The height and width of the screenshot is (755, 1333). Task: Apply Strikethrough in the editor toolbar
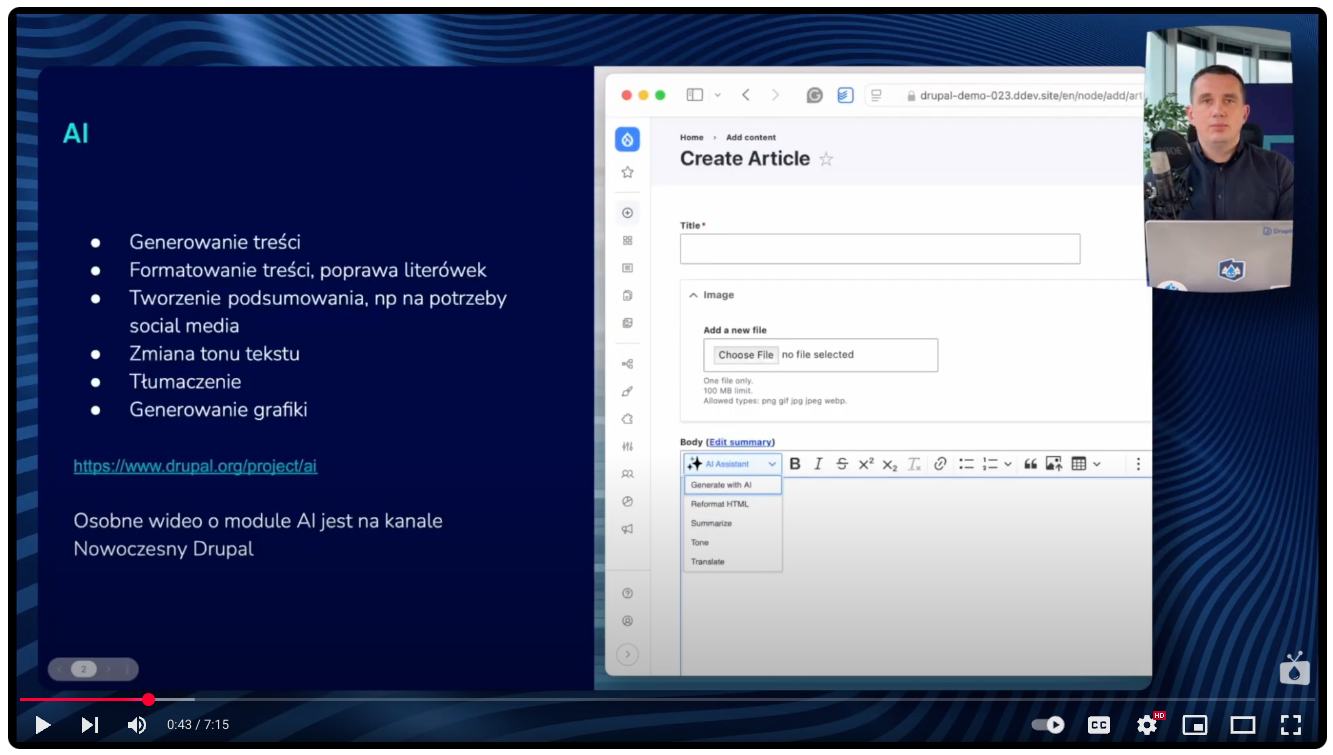842,464
